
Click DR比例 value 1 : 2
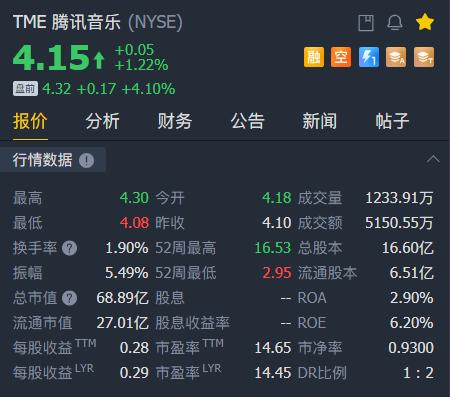tap(418, 373)
